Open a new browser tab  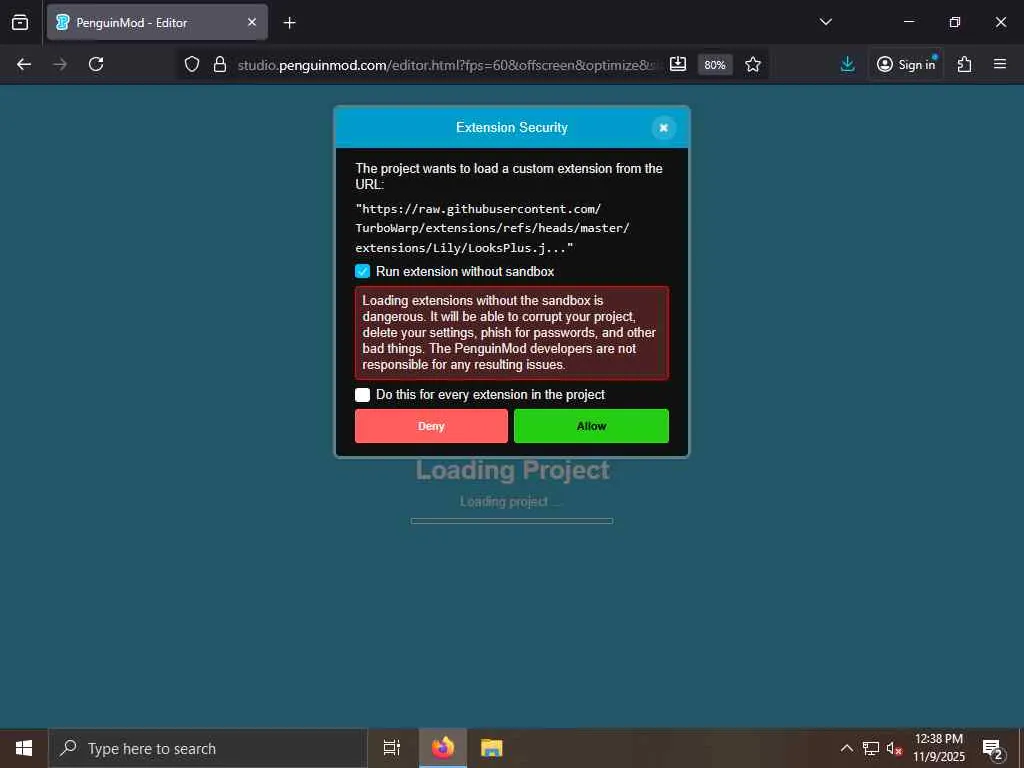click(x=289, y=23)
